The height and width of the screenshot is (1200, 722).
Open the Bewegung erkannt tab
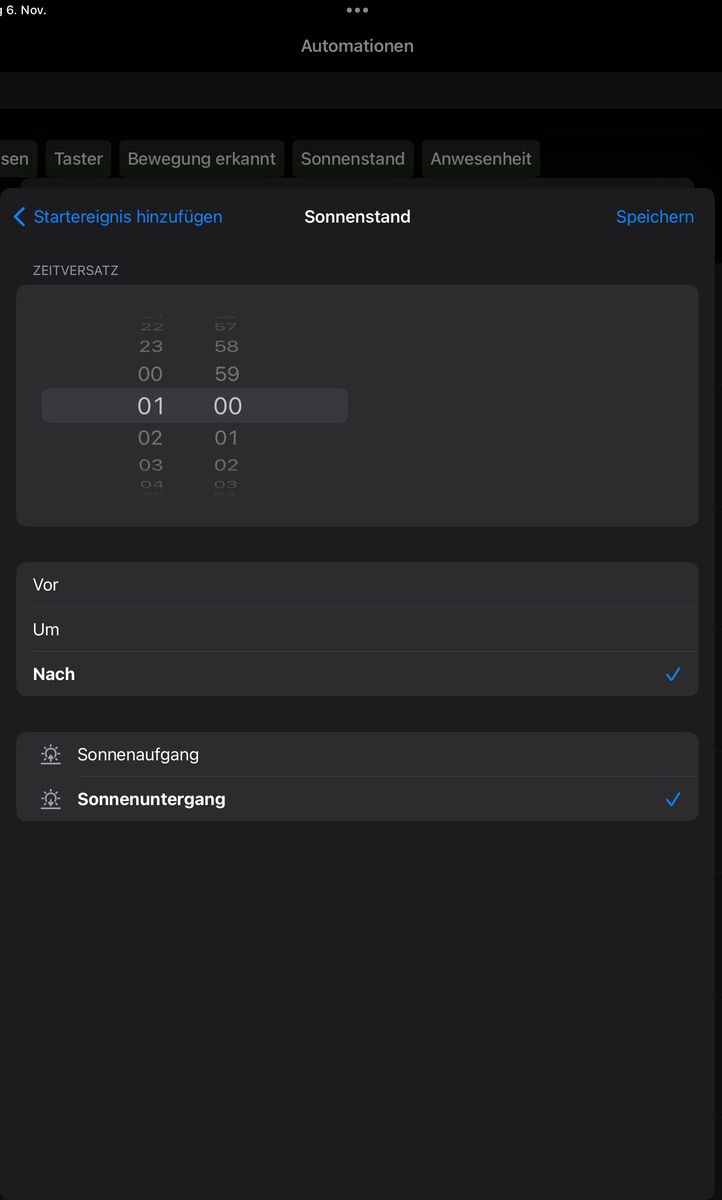(201, 159)
